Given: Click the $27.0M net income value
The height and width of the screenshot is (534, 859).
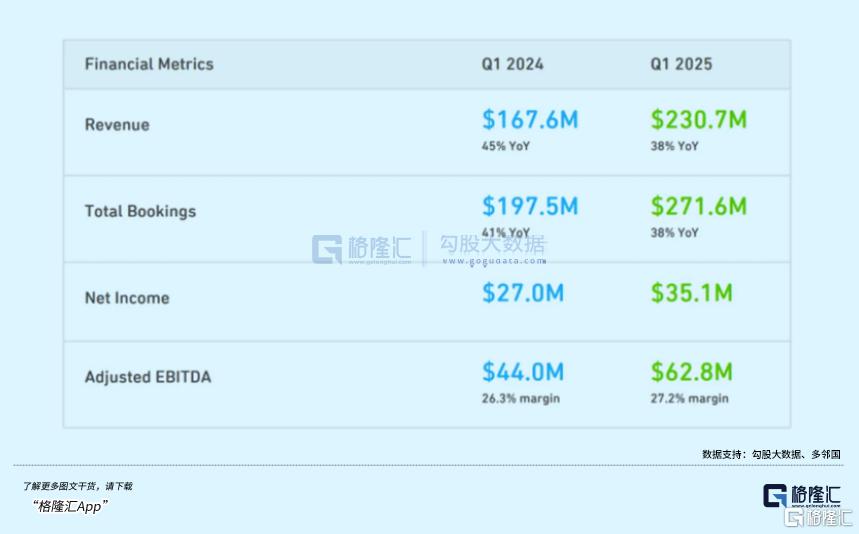Looking at the screenshot, I should [x=523, y=293].
